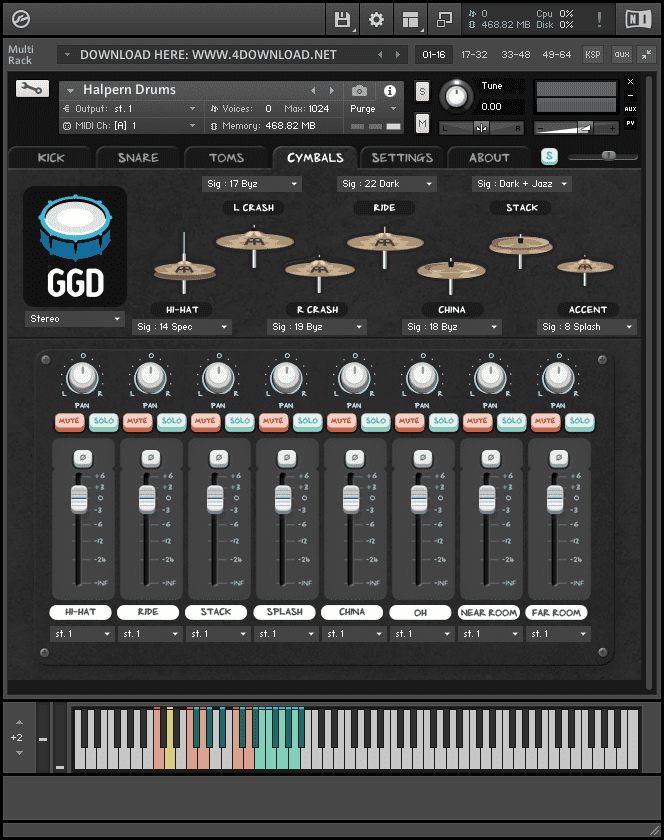Open the instrument info icon
This screenshot has height=840, width=664.
[x=390, y=91]
